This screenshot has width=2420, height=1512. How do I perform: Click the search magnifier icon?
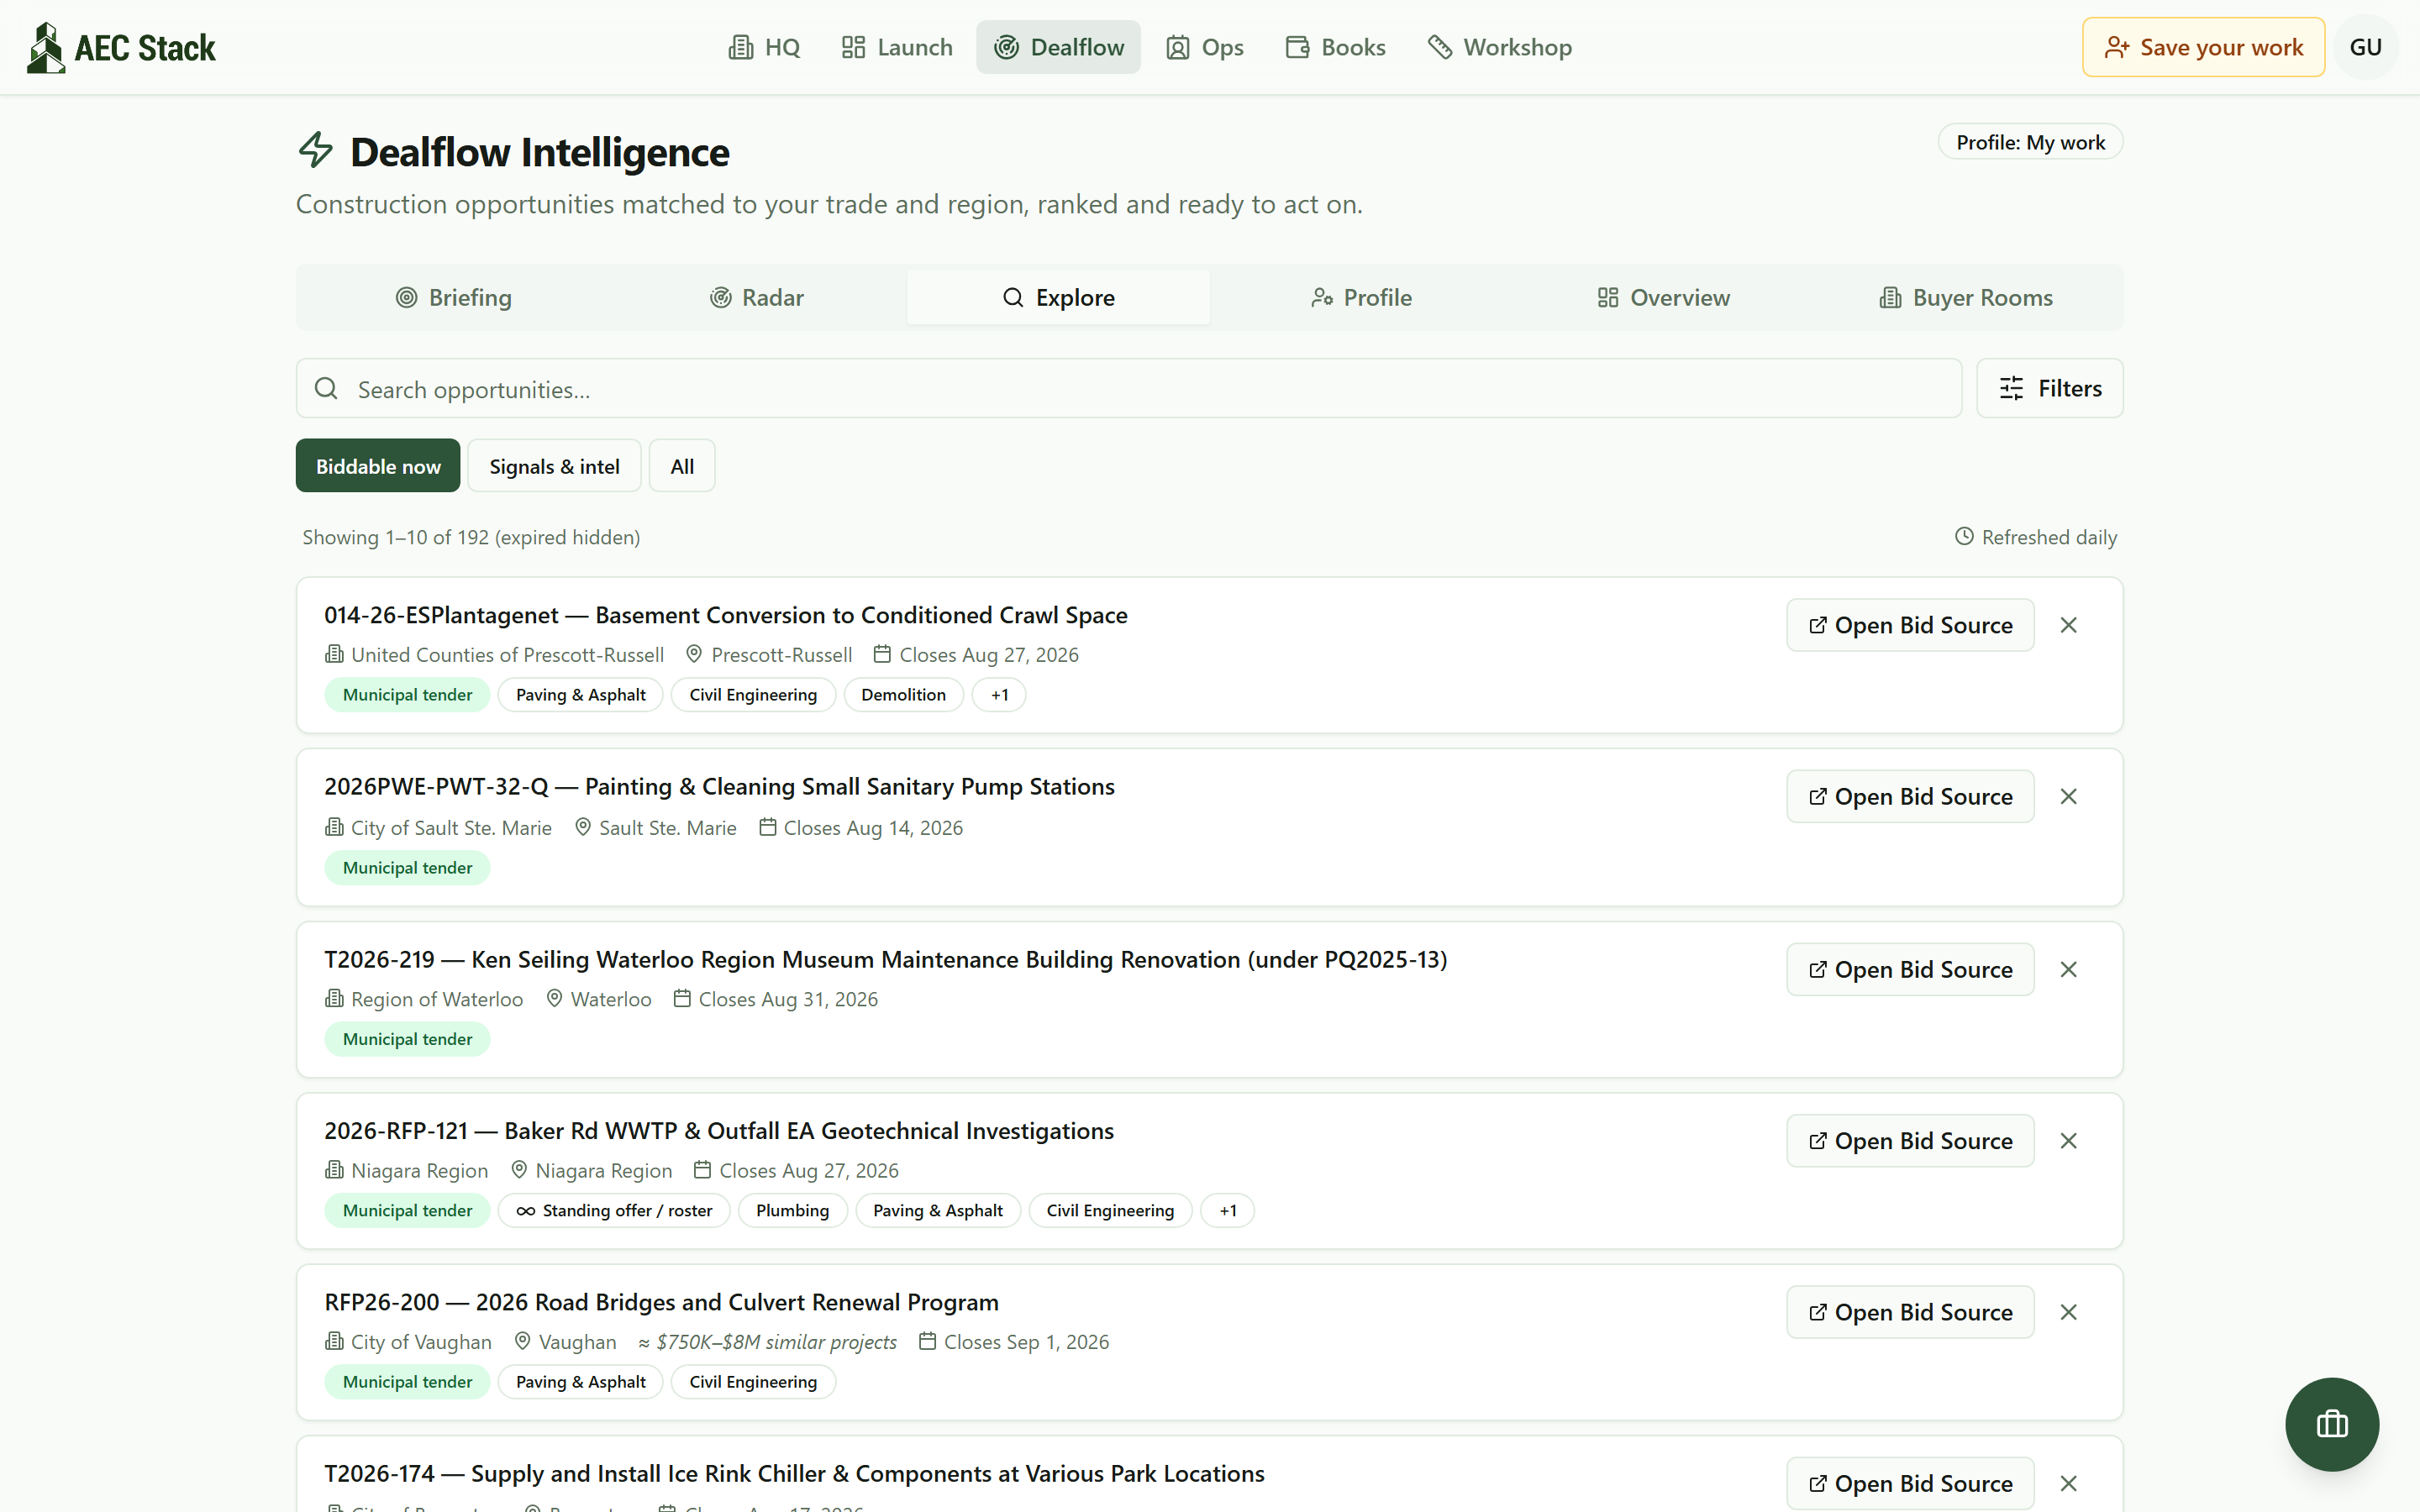coord(326,388)
